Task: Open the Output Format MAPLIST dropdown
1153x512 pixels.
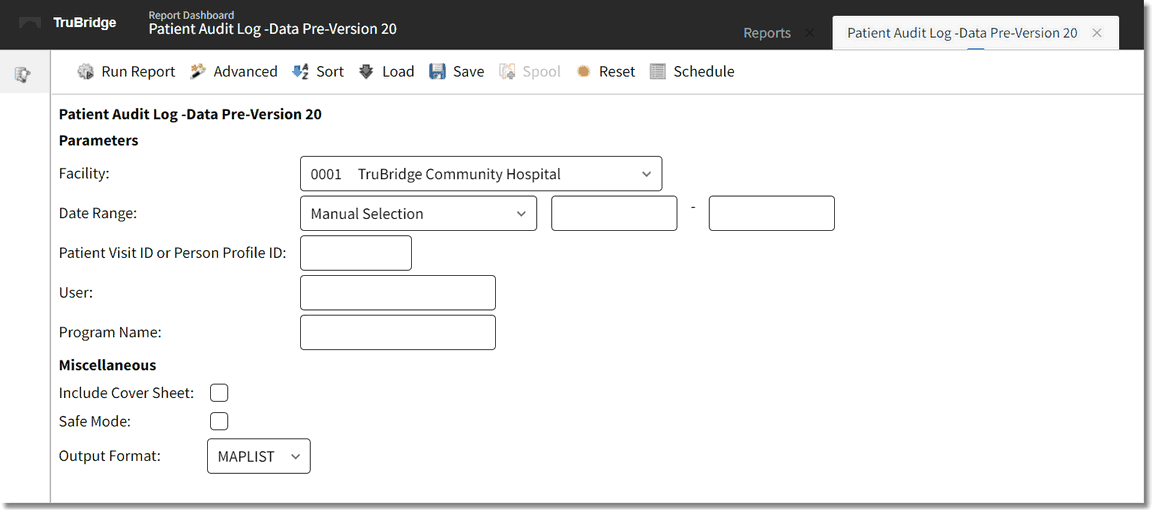Action: (259, 456)
